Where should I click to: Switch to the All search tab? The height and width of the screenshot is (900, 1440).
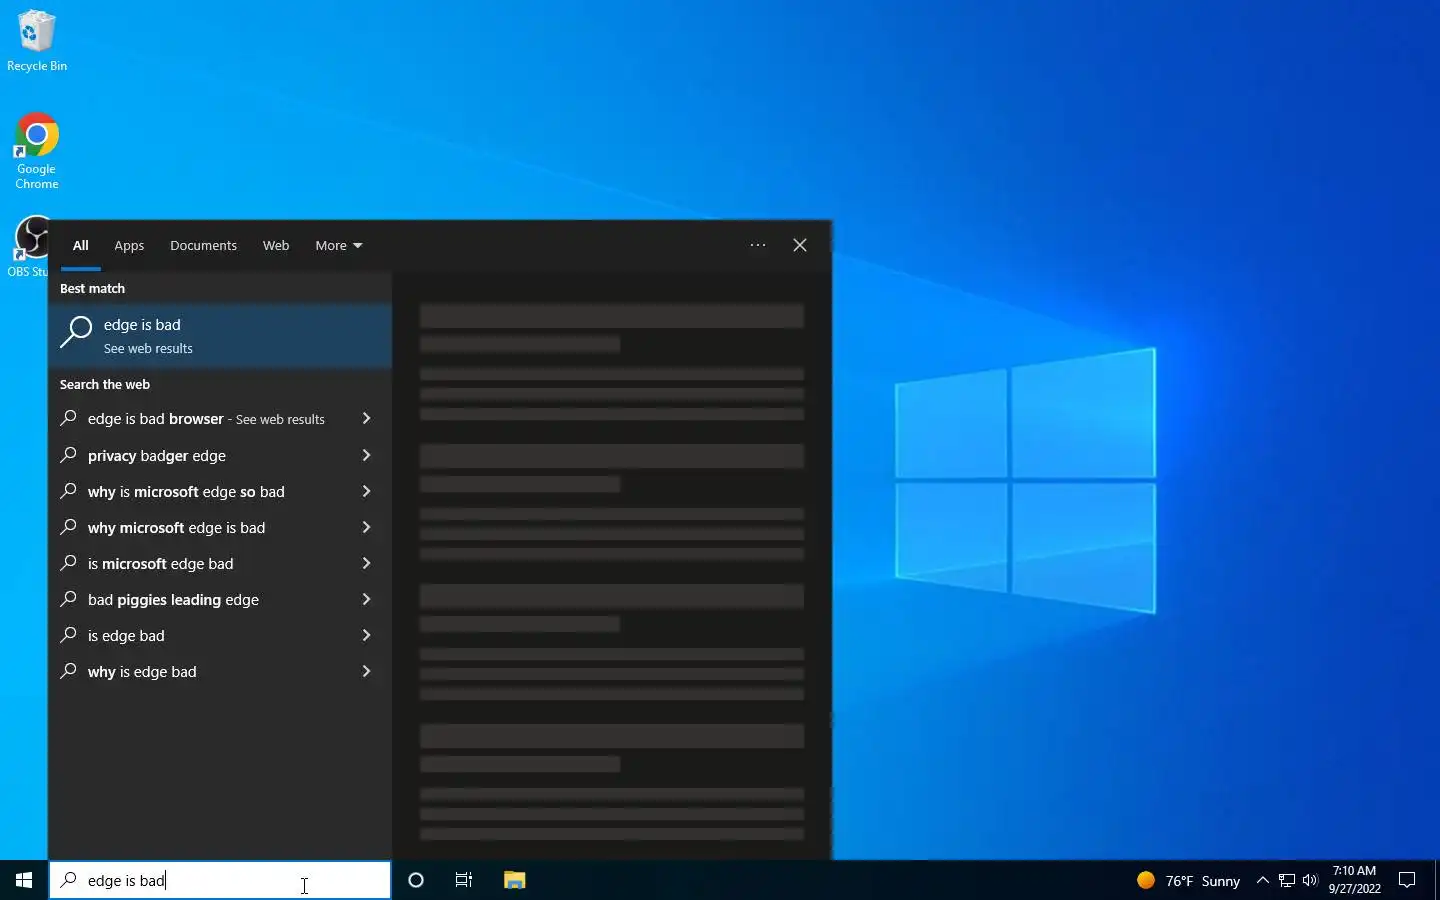click(81, 245)
